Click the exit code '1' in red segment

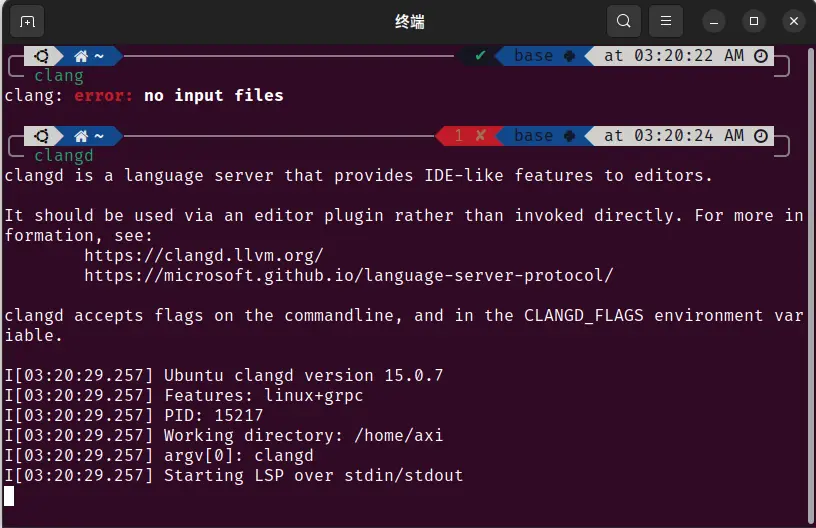[458, 136]
